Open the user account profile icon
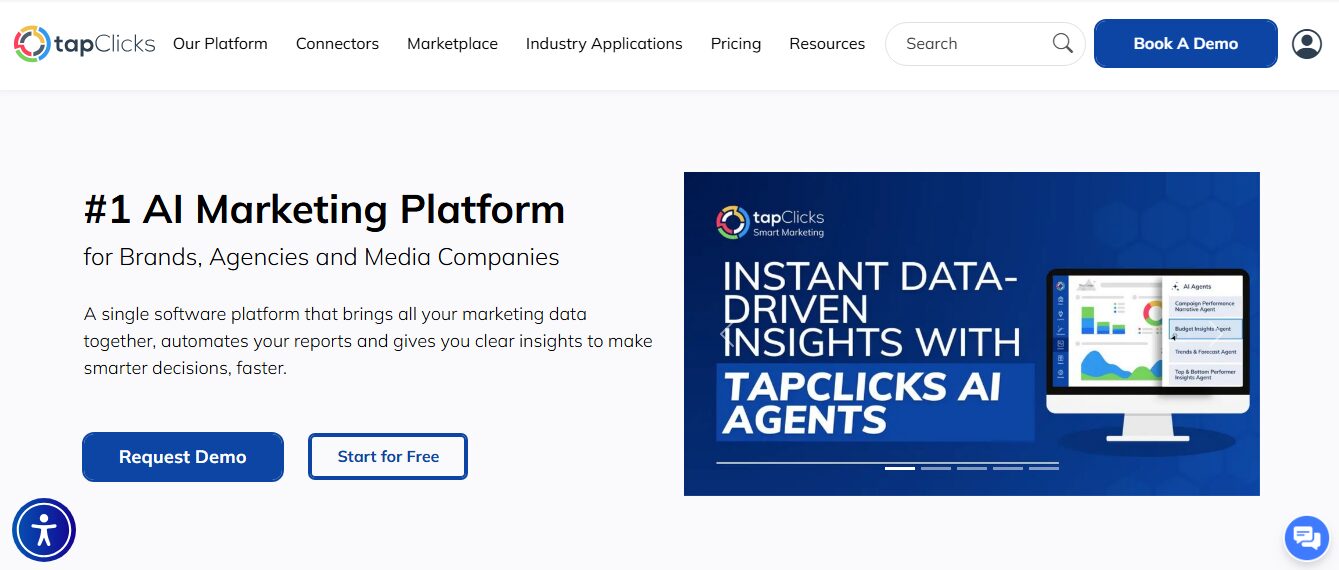This screenshot has height=570, width=1339. tap(1306, 44)
